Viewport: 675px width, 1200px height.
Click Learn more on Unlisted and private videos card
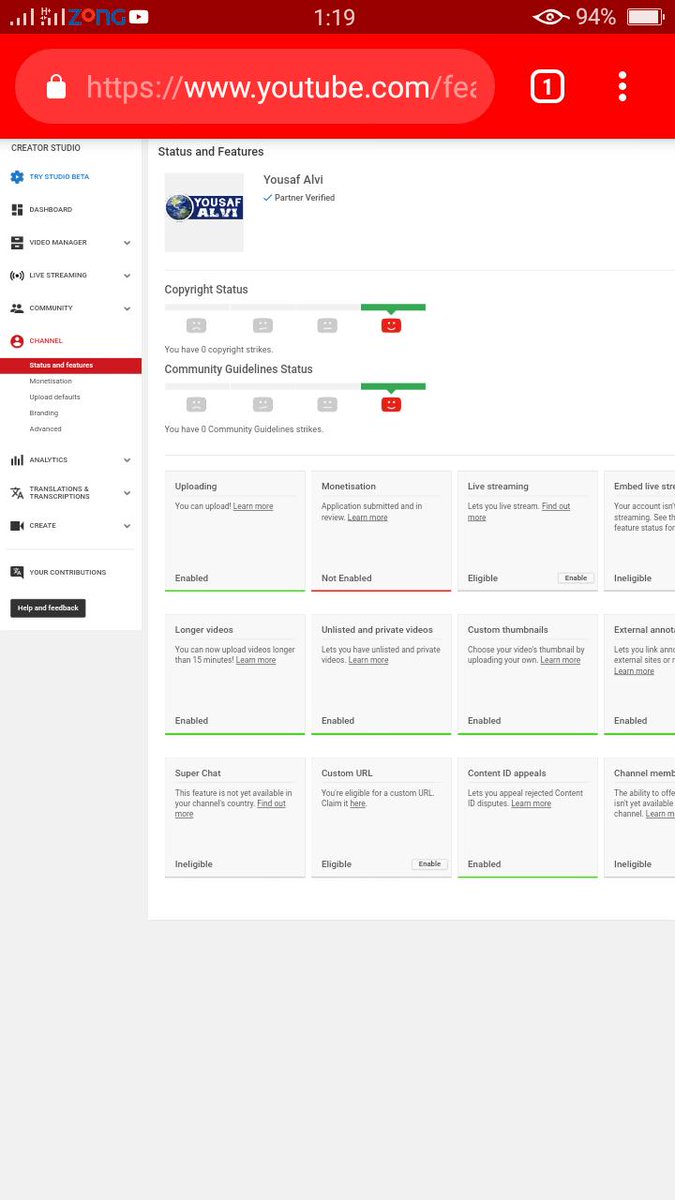(368, 660)
